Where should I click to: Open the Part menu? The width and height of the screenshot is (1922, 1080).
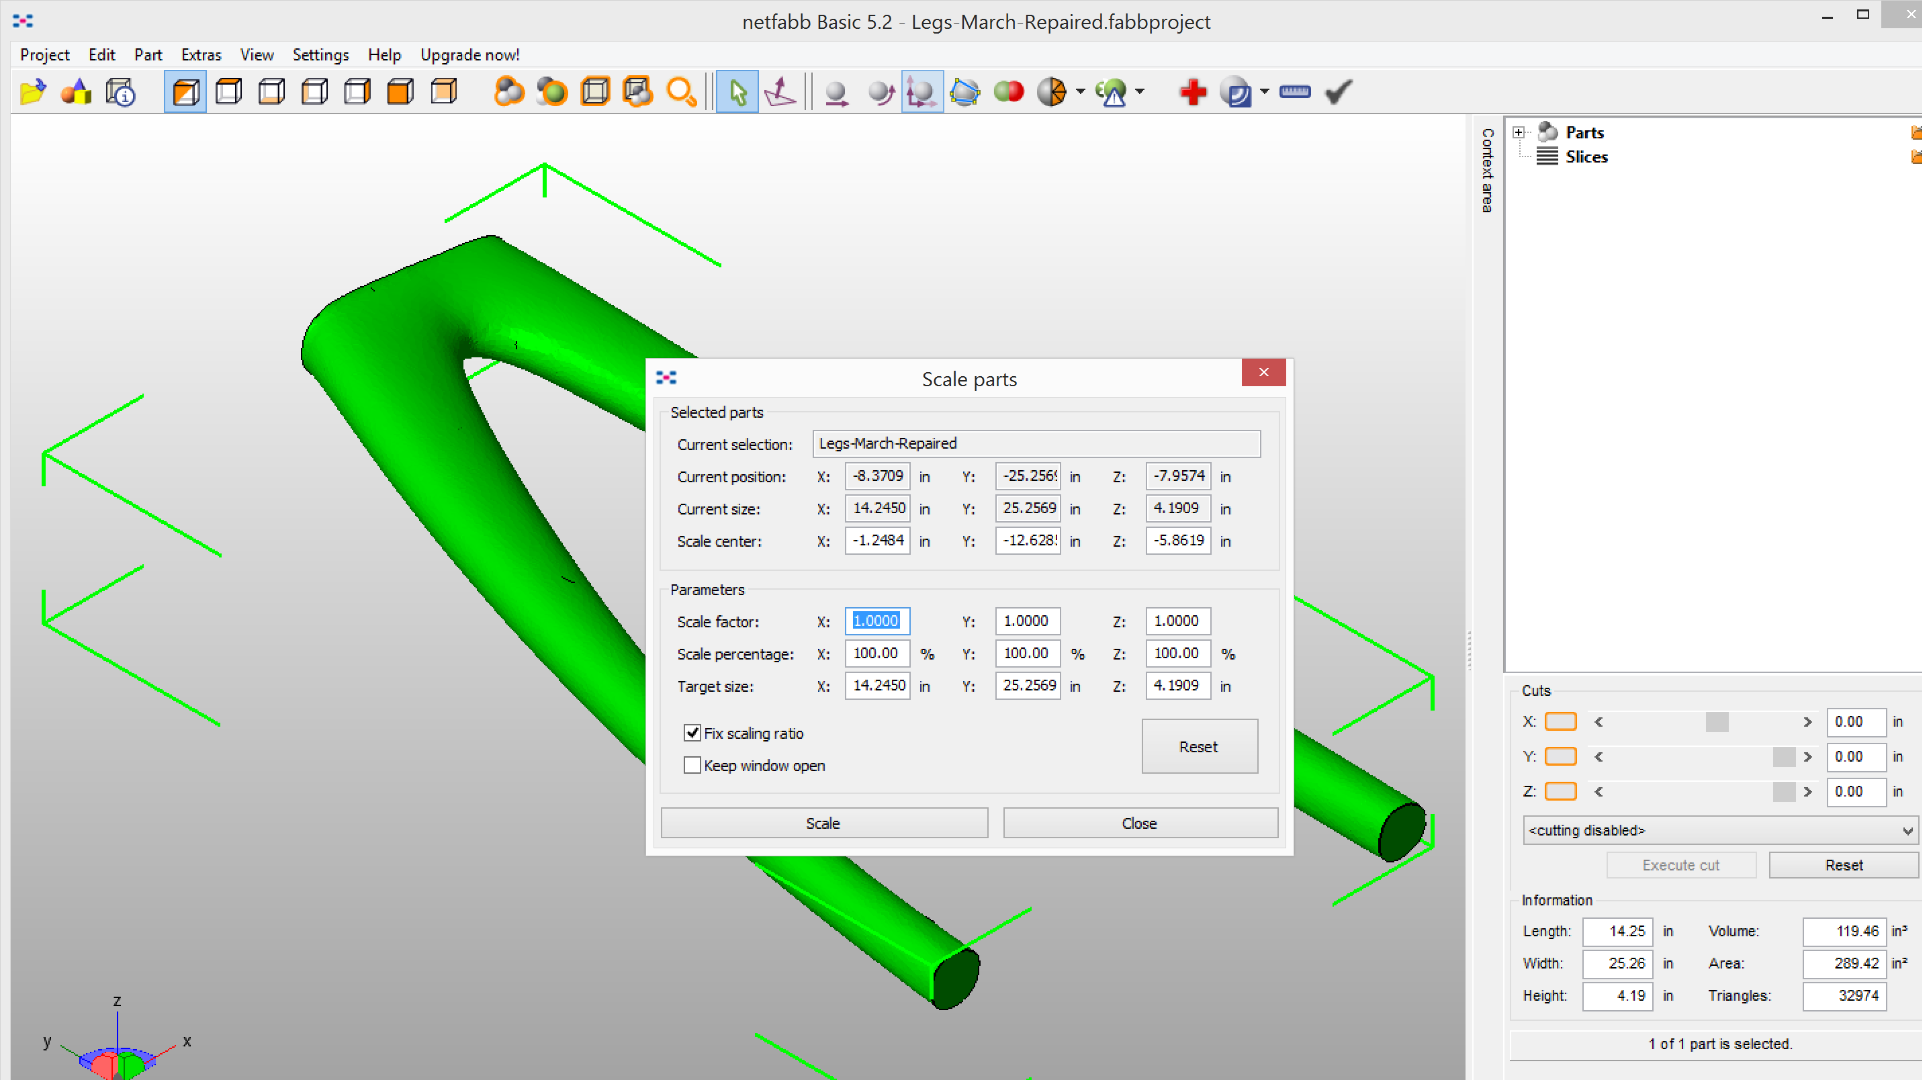[x=148, y=55]
